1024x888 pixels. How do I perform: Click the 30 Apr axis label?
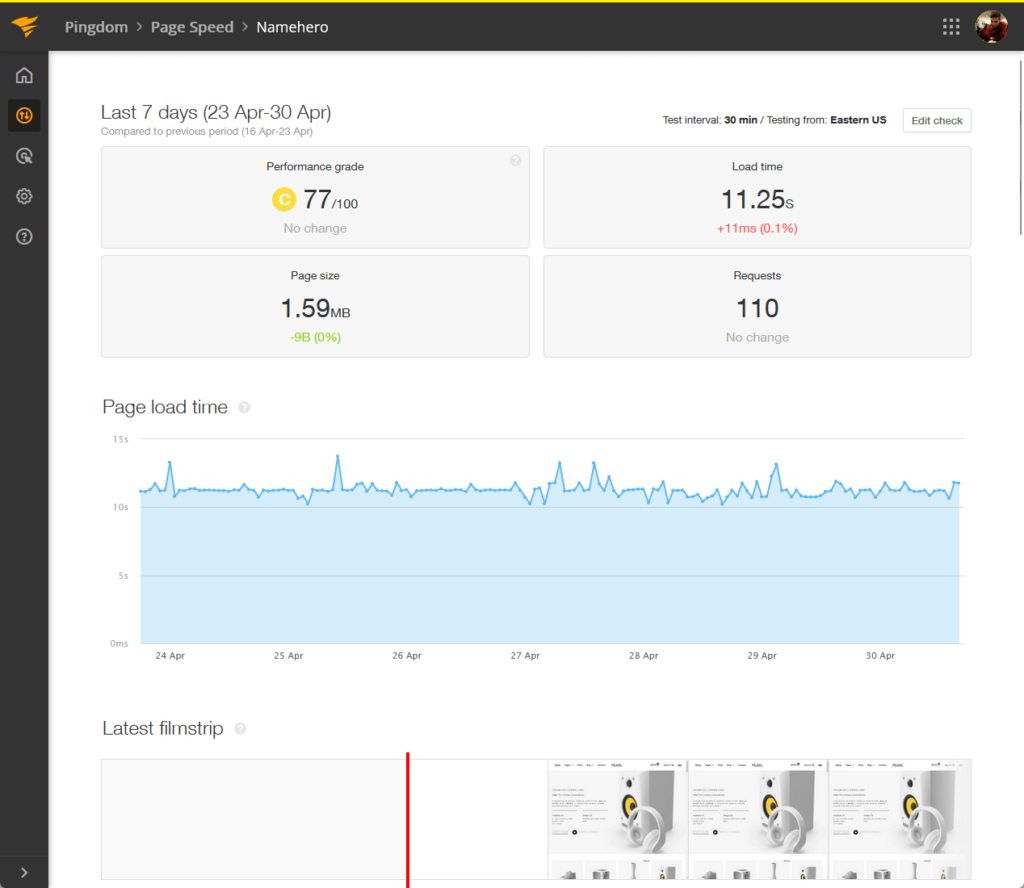[880, 656]
